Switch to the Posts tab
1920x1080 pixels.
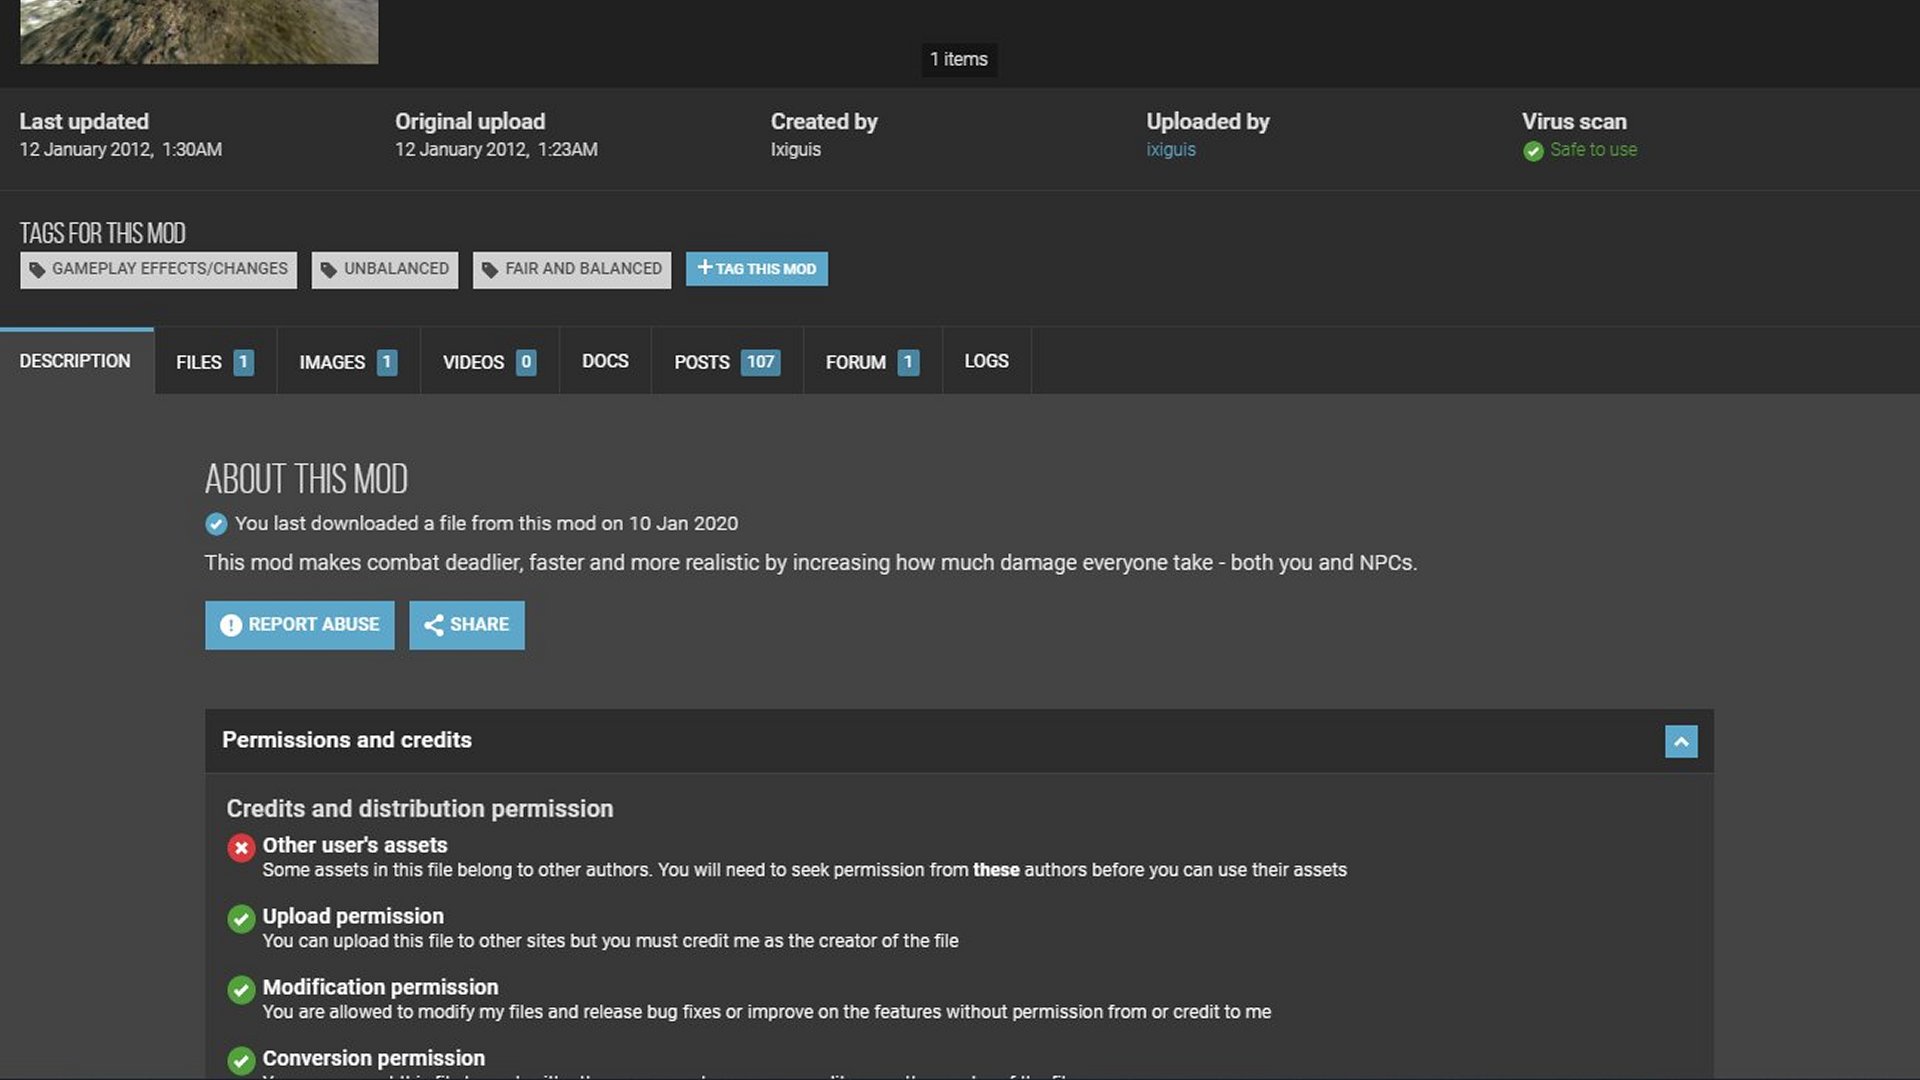point(726,362)
